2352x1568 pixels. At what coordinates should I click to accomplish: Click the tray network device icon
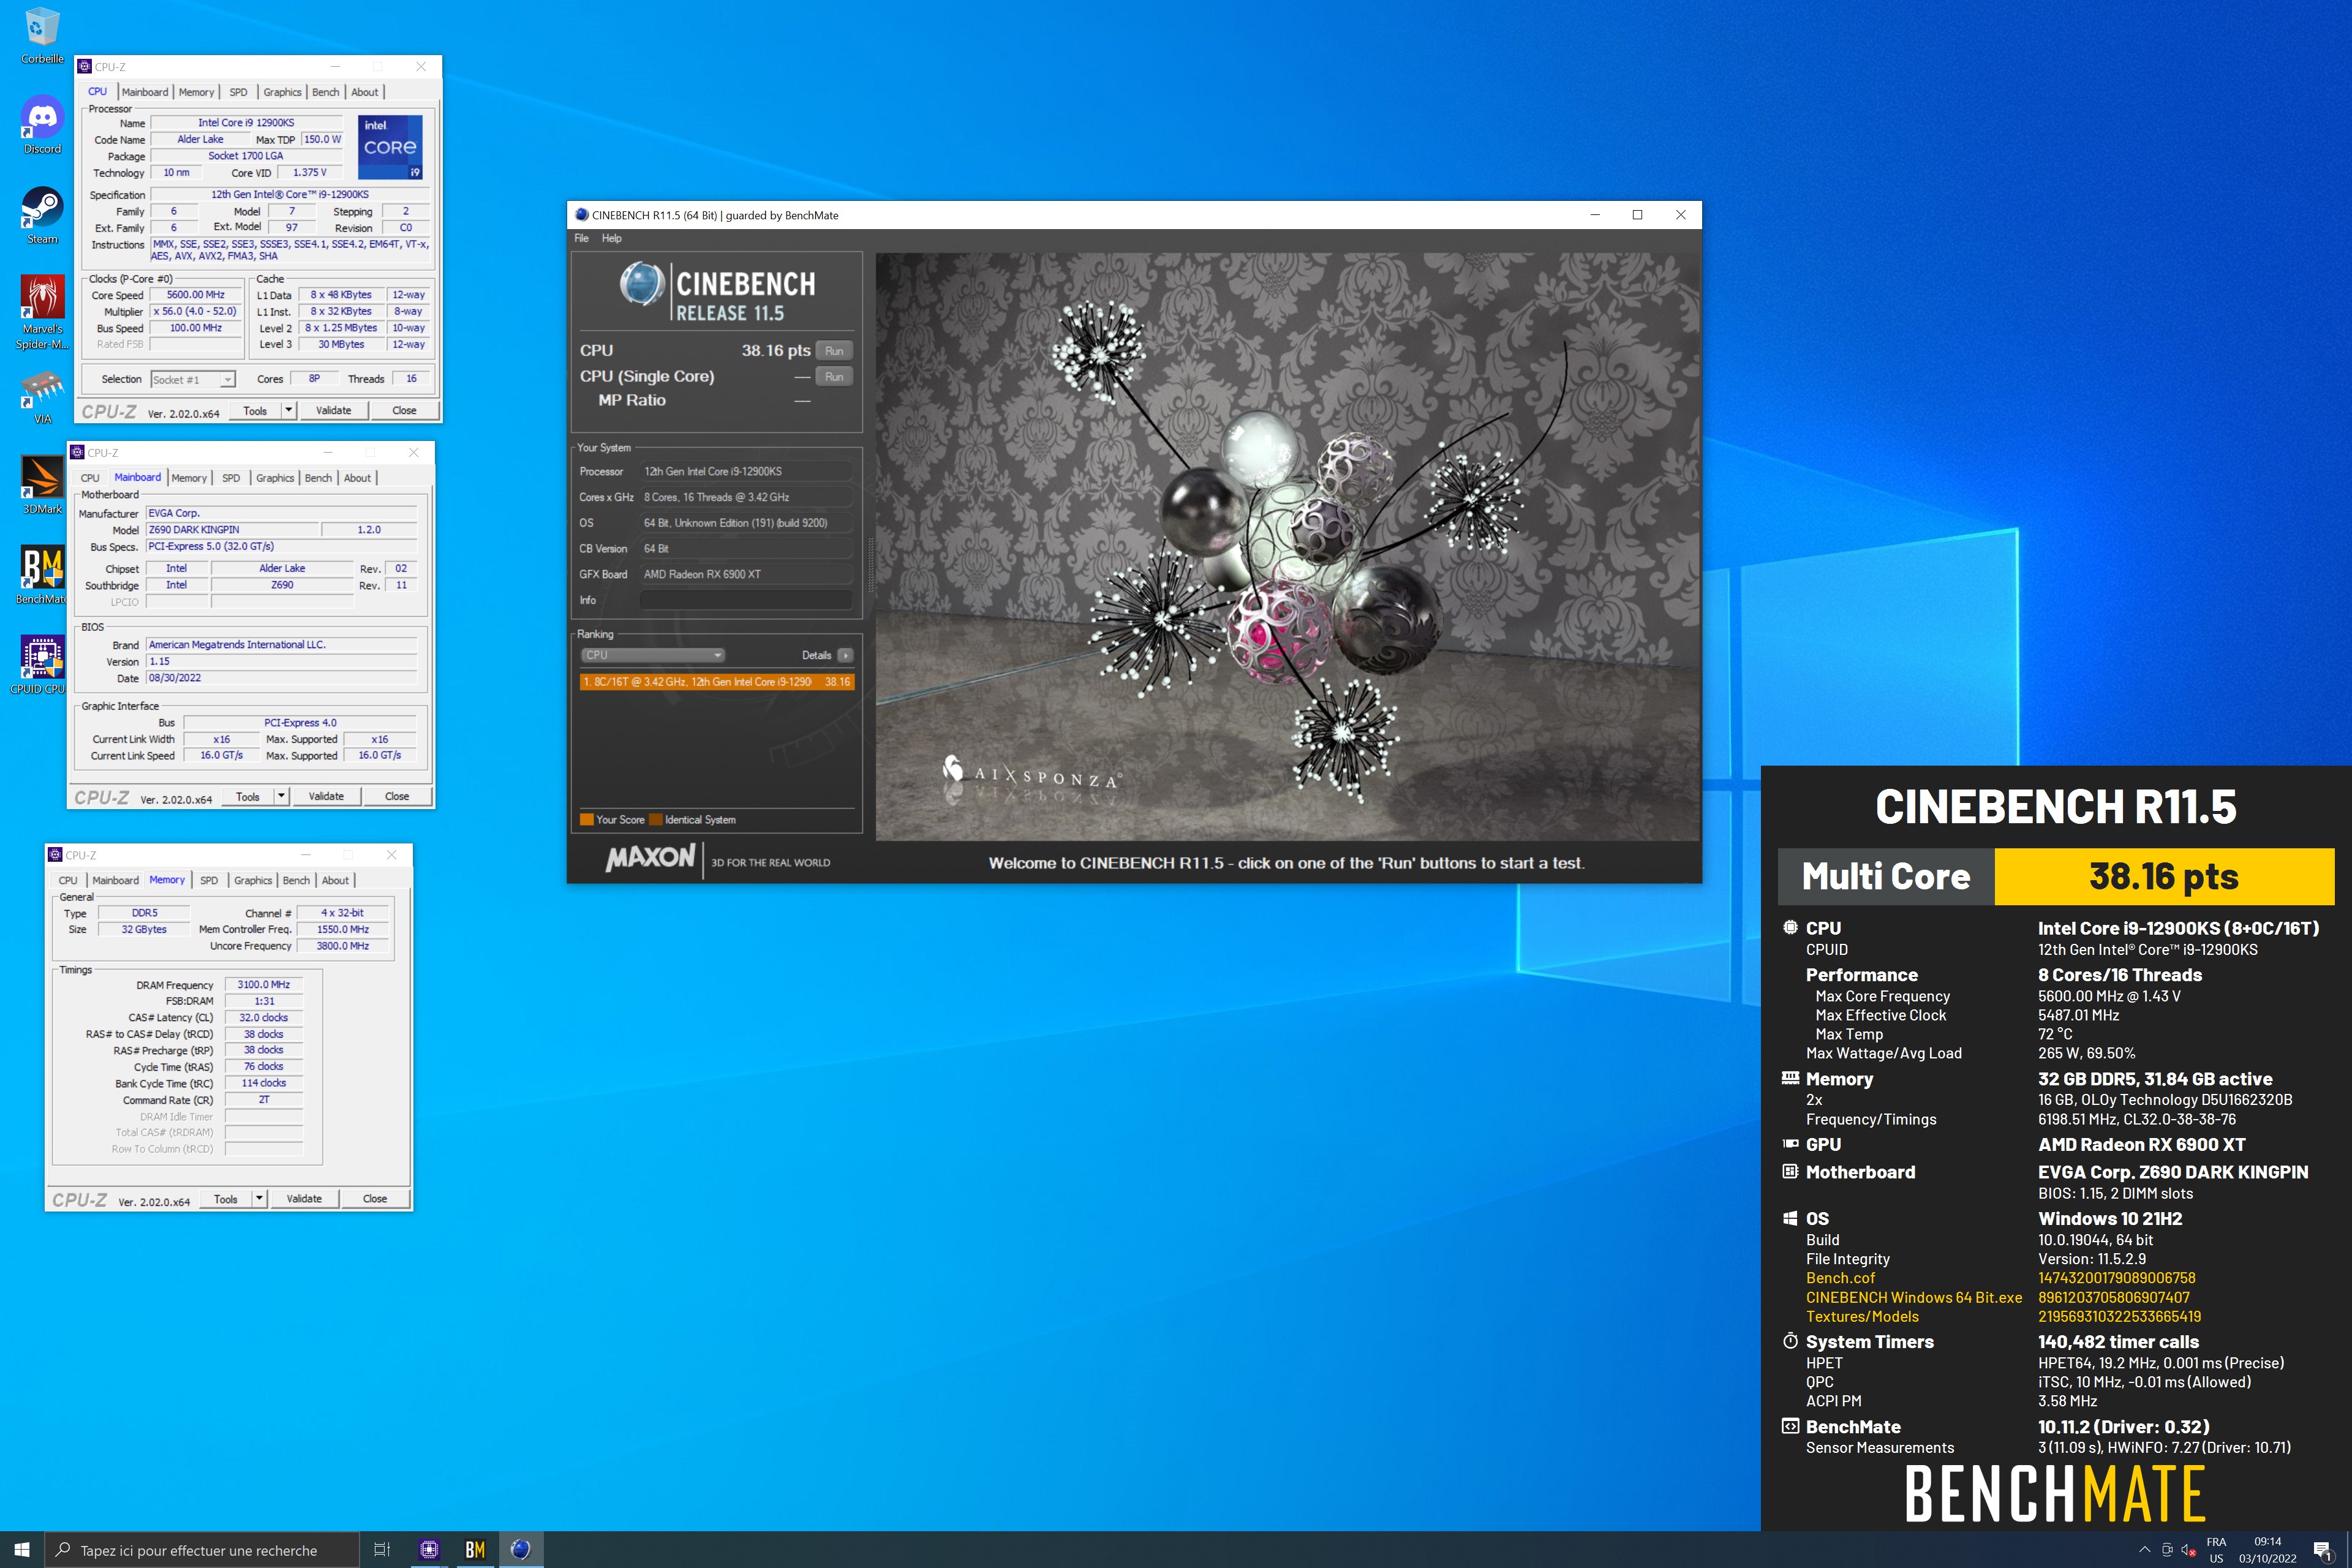coord(2167,1550)
